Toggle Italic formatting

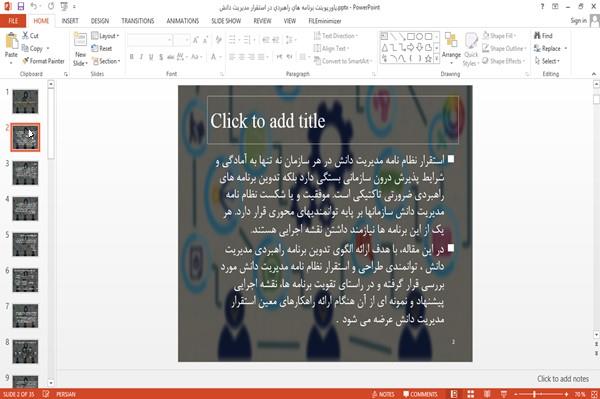pyautogui.click(x=141, y=57)
